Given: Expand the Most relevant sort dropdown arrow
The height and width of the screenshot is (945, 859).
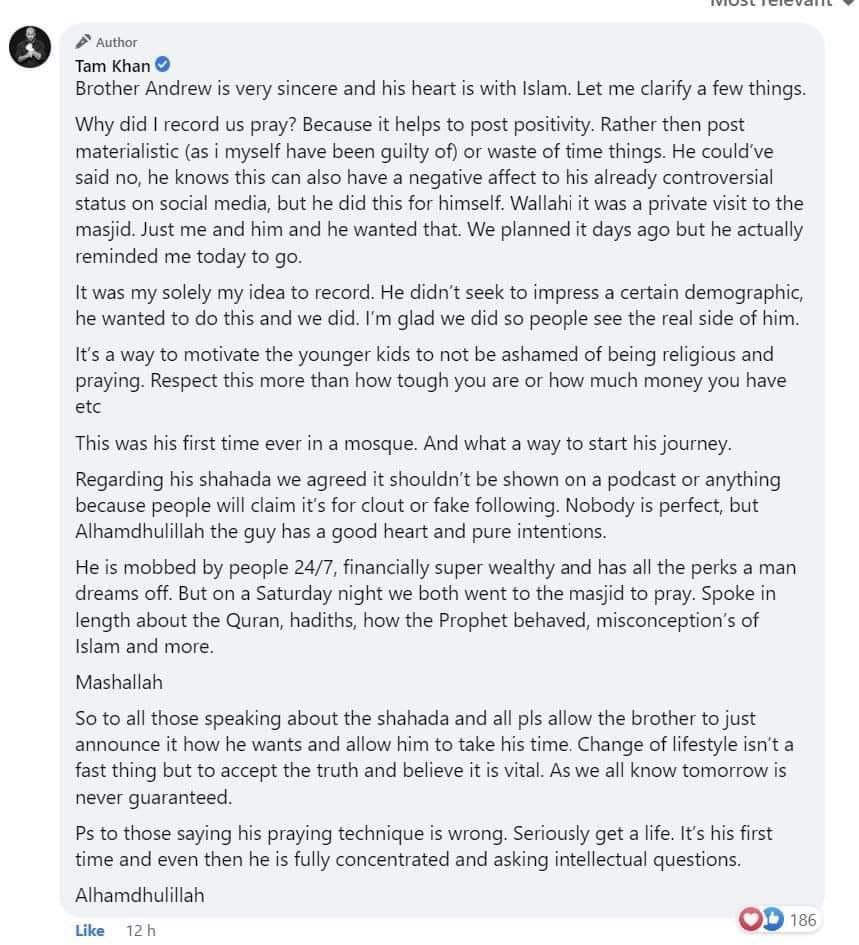Looking at the screenshot, I should pyautogui.click(x=849, y=2).
